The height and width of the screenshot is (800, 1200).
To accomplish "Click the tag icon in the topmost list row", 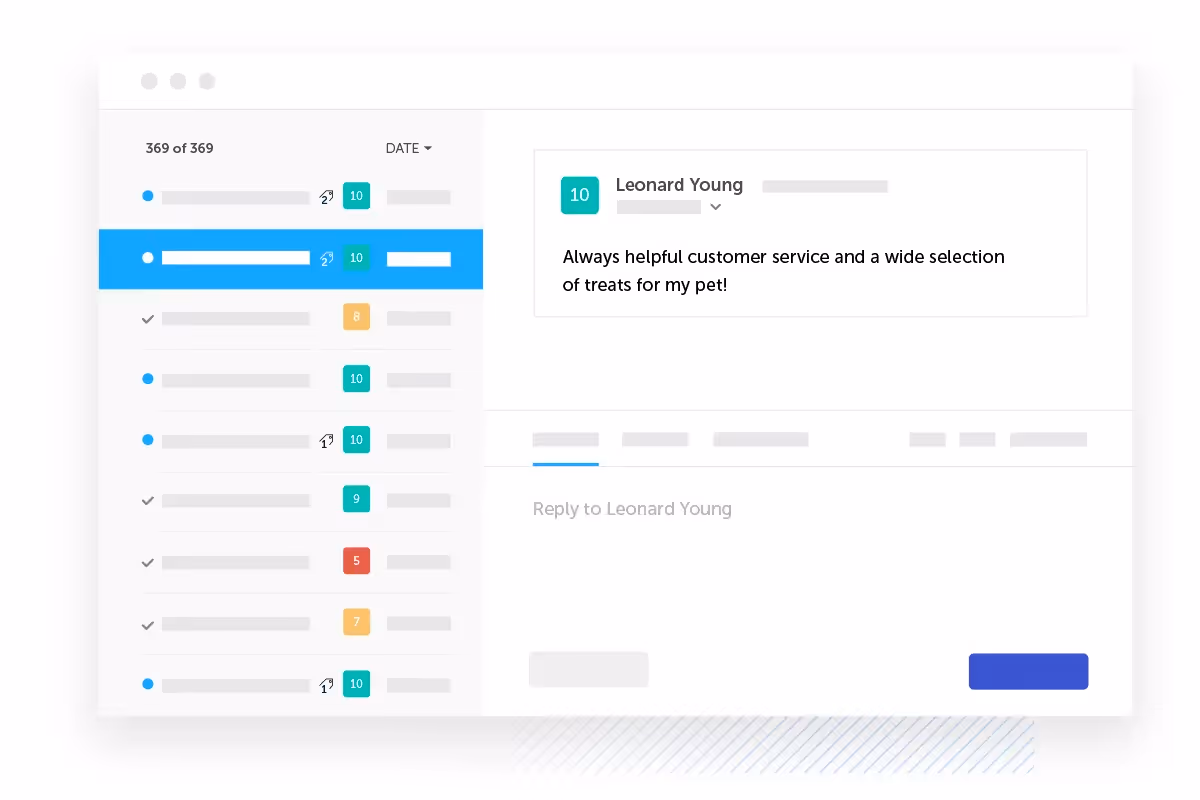I will click(x=326, y=197).
